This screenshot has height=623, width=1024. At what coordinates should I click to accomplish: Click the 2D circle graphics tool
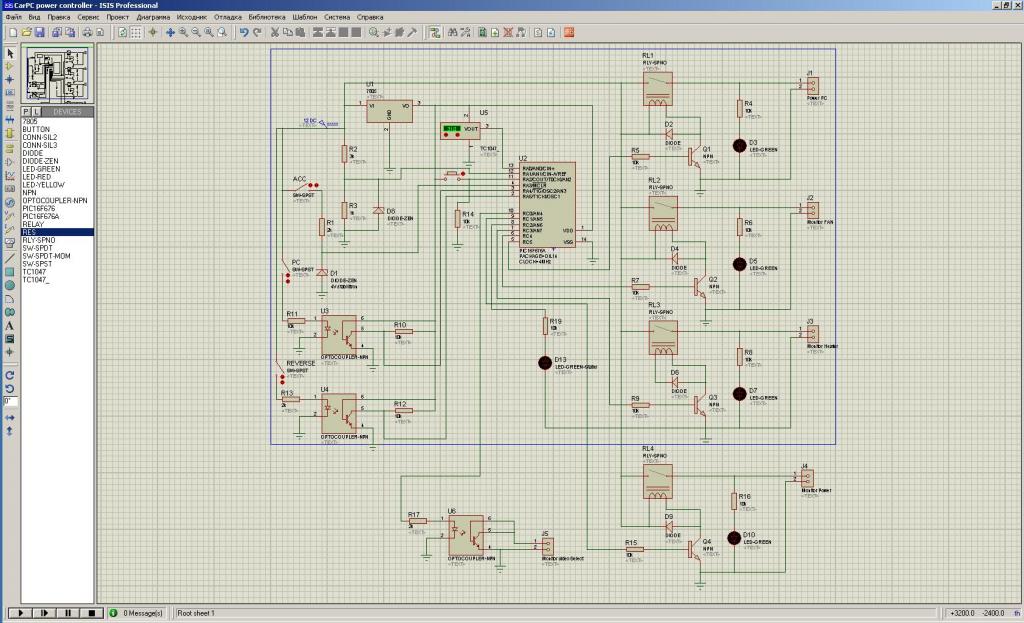click(10, 285)
